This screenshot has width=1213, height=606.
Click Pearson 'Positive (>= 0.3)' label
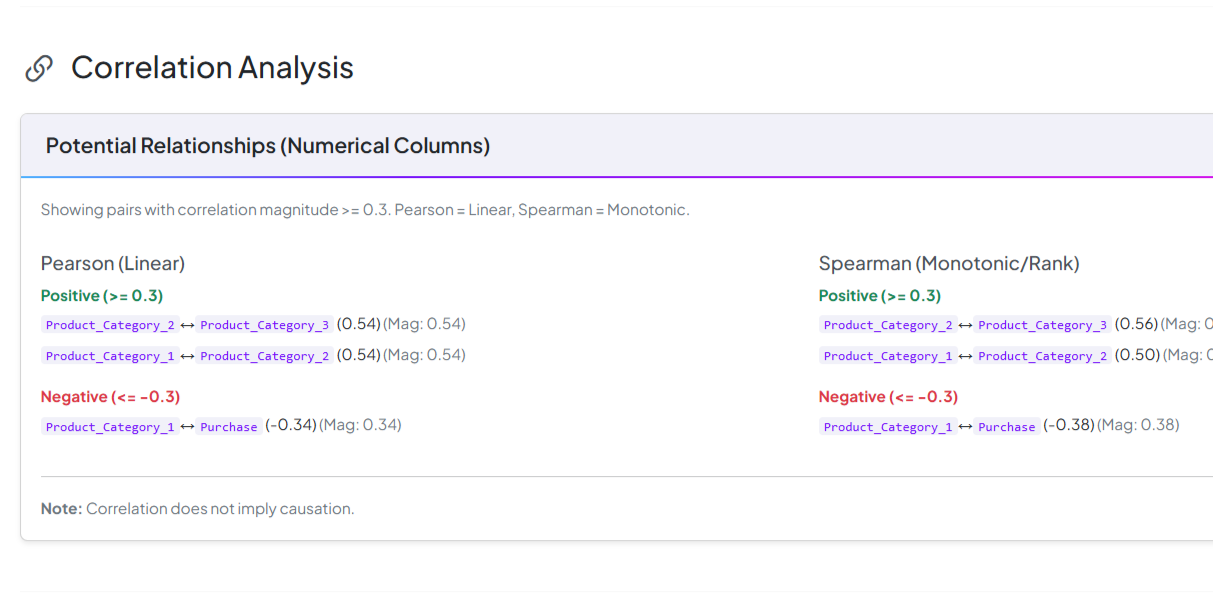(x=102, y=296)
